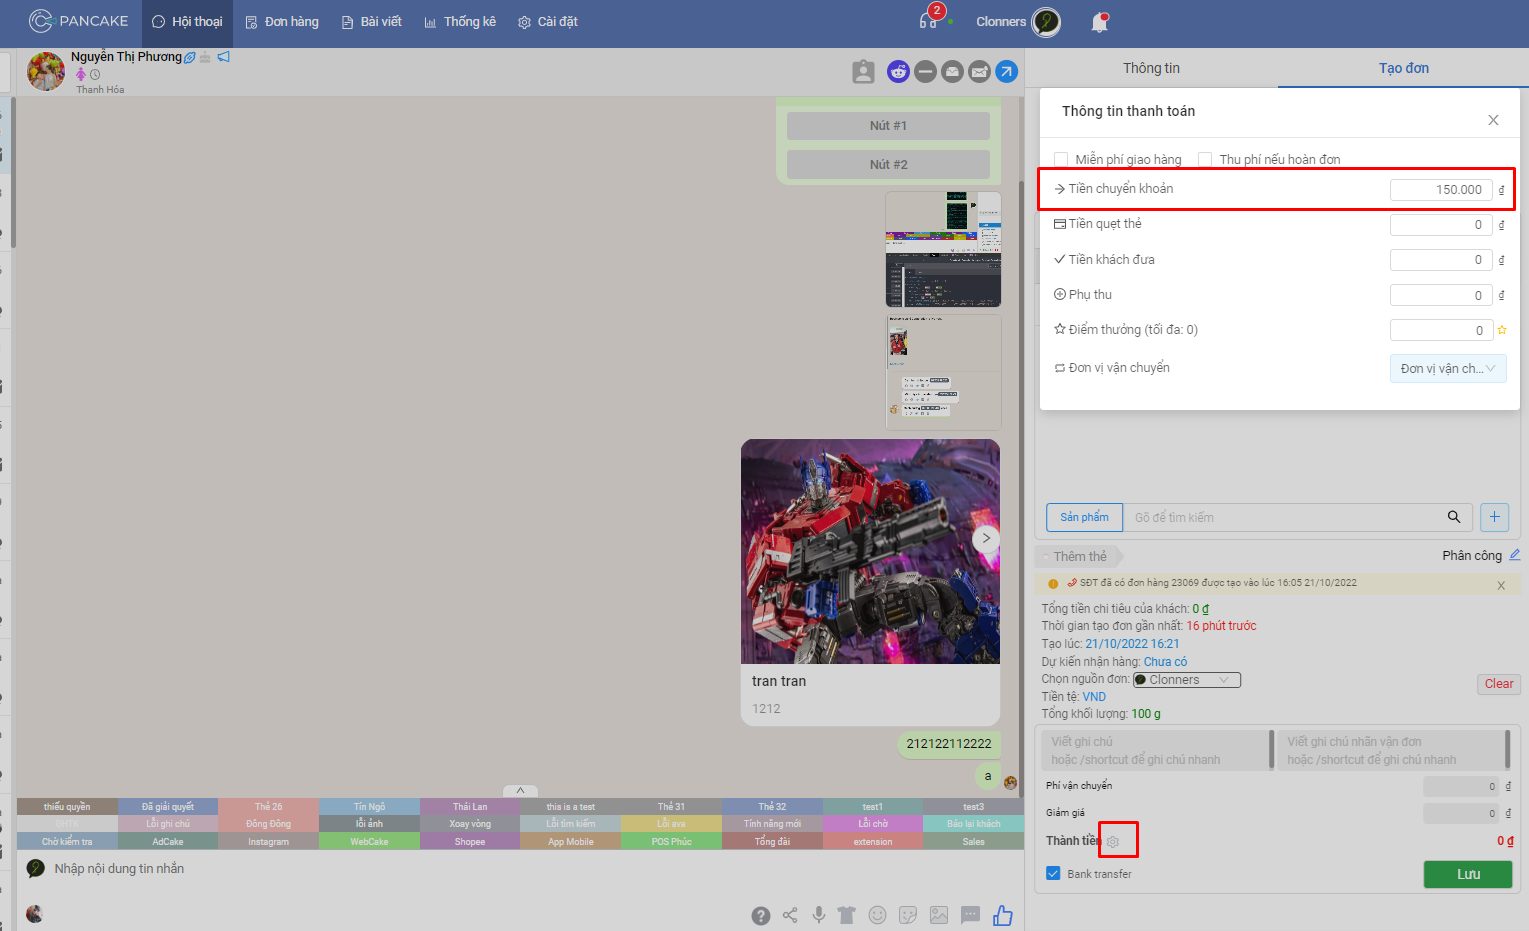Click the microphone voice message icon

tap(818, 915)
